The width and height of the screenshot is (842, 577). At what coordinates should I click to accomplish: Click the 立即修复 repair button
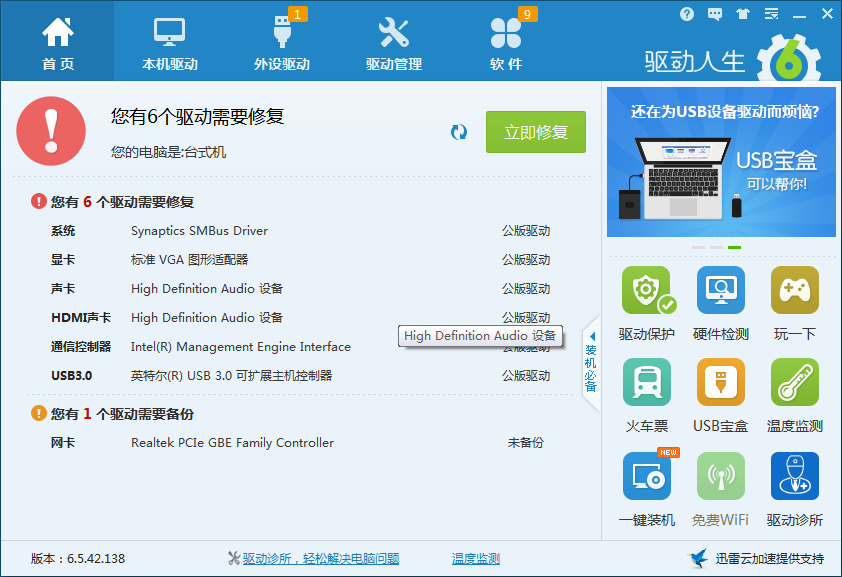click(536, 132)
